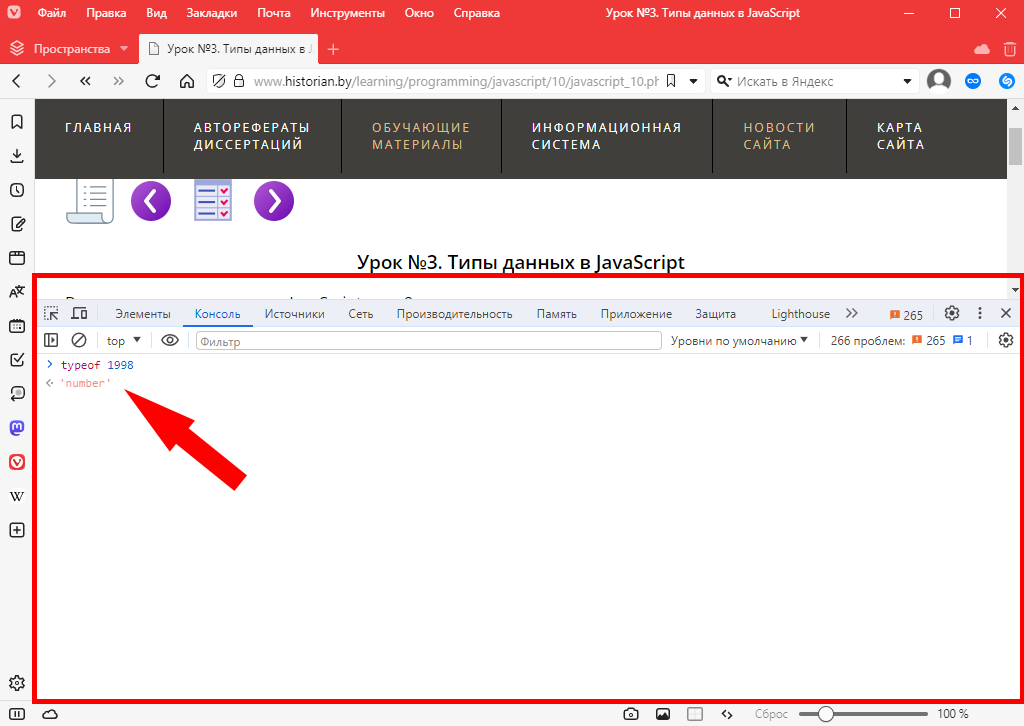Toggle live expression eye icon
This screenshot has width=1024, height=726.
170,341
